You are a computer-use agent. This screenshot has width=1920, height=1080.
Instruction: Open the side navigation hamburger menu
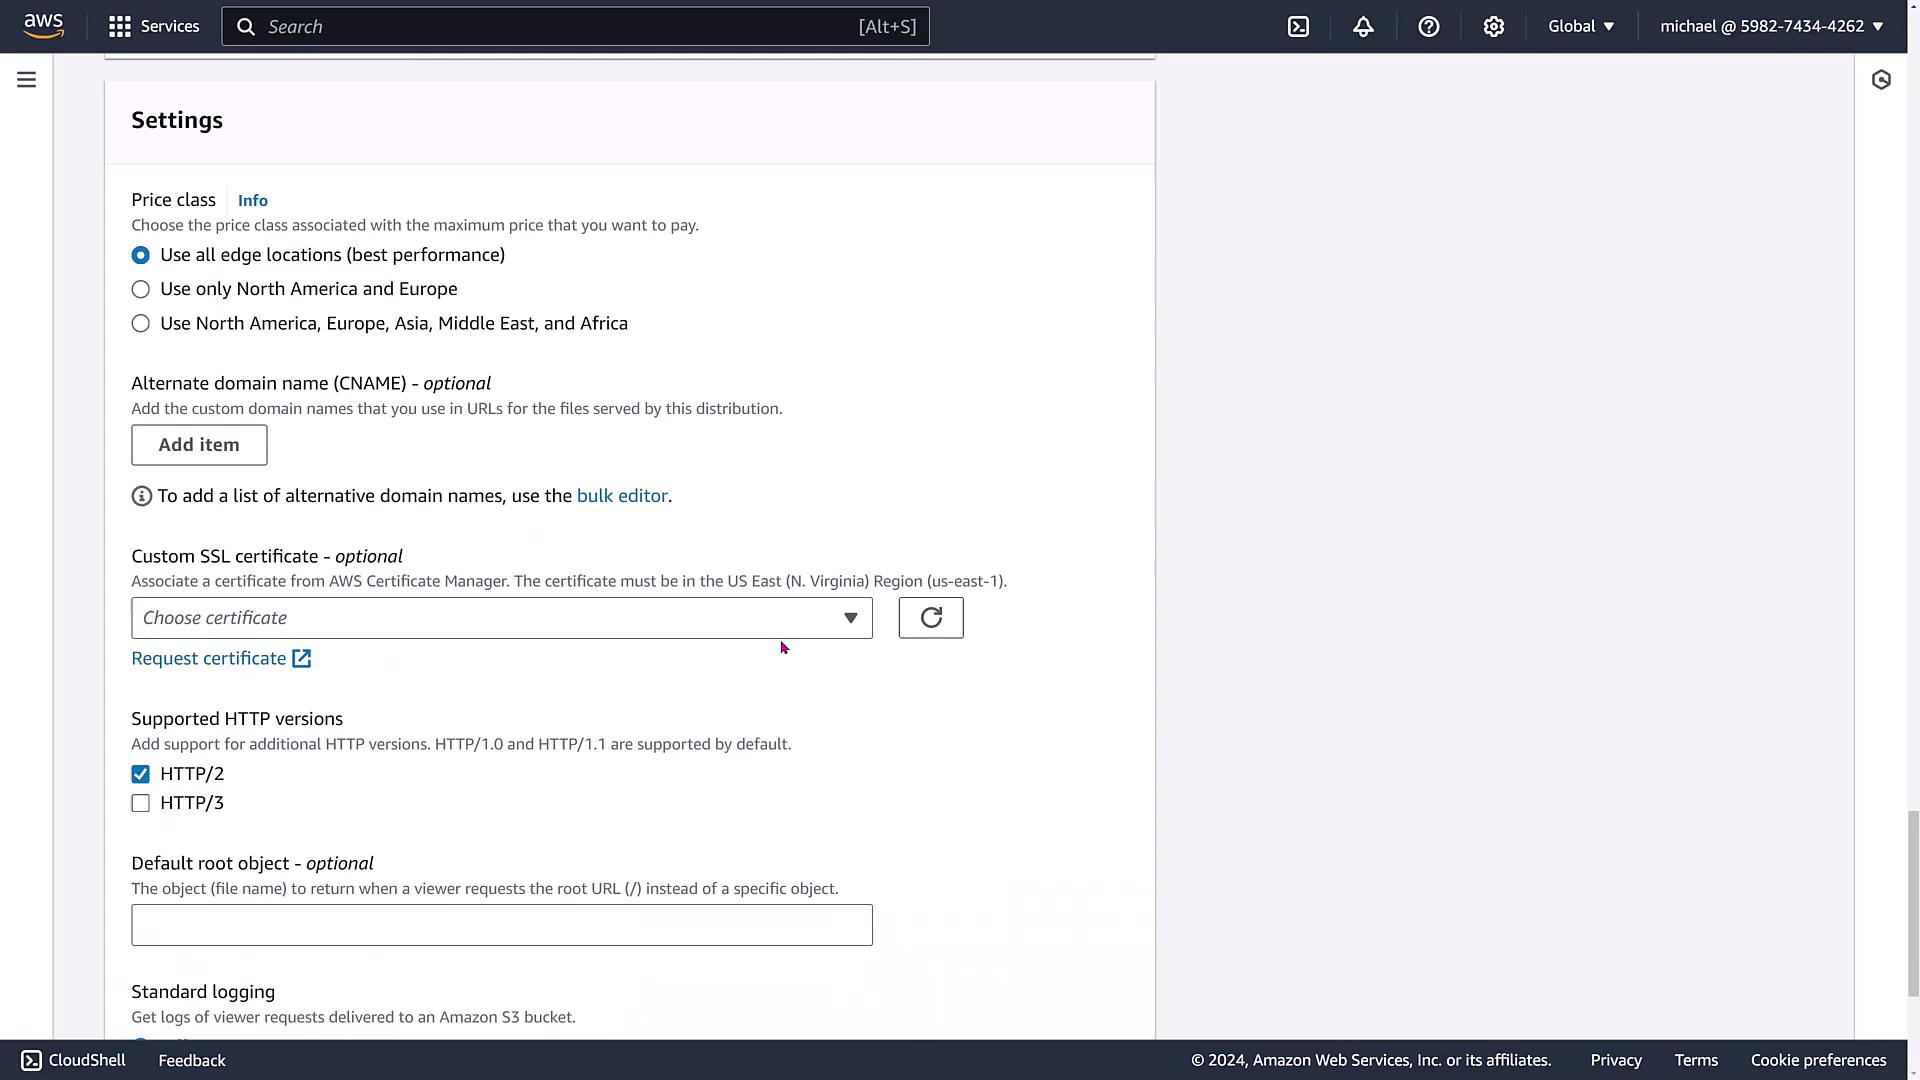point(27,80)
